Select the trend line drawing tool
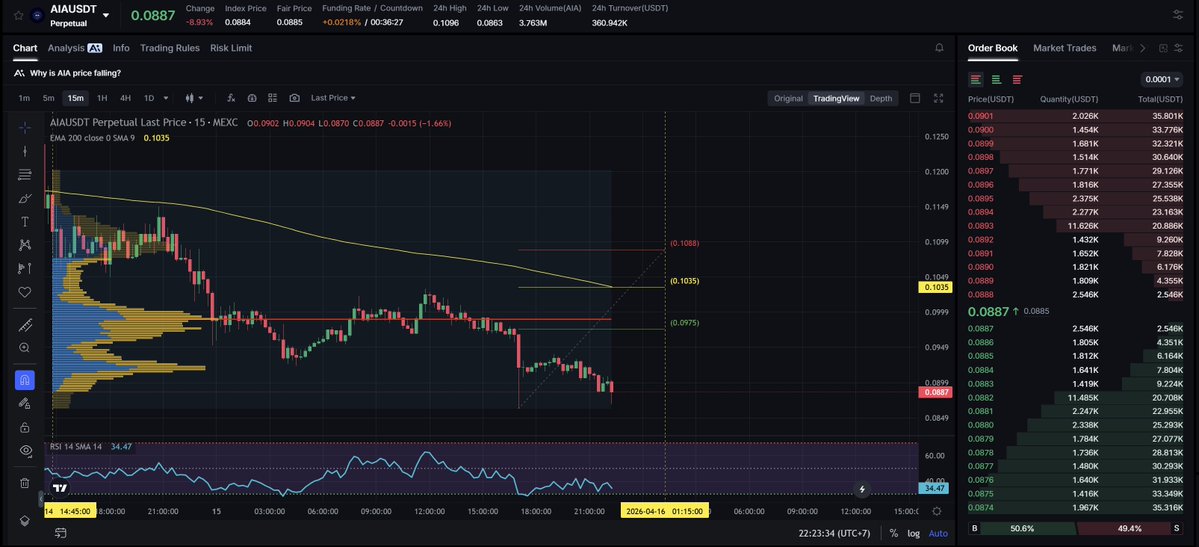Screen dimensions: 1199x547 coord(24,151)
